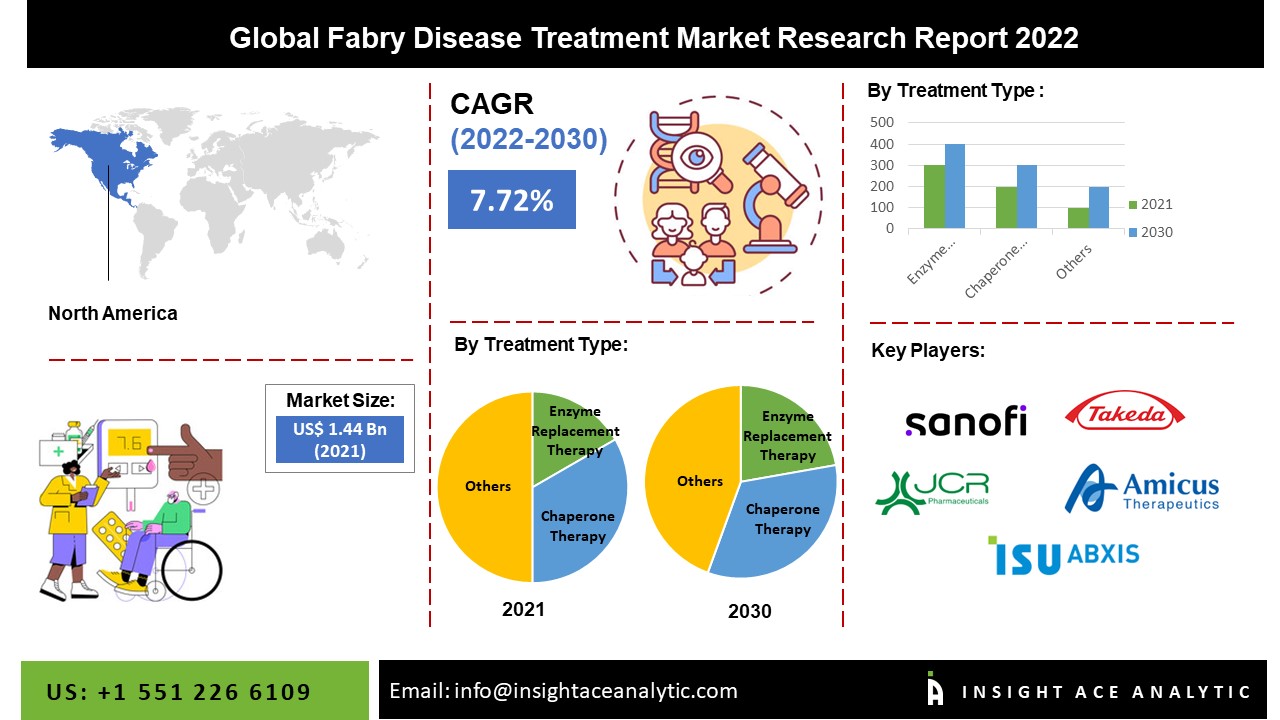Screen dimensions: 1280x720
Task: Click the blue 2030 legend swatch
Action: [x=1133, y=233]
